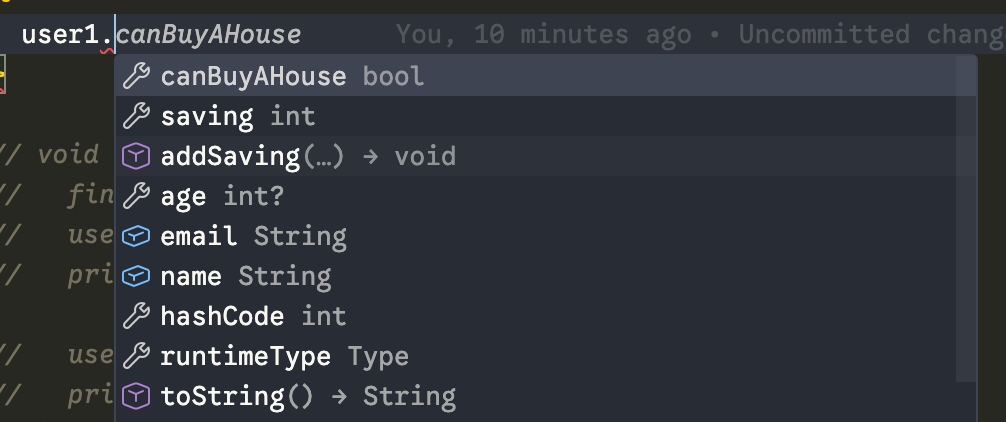
Task: Select the age int? property suggestion
Action: (x=222, y=196)
